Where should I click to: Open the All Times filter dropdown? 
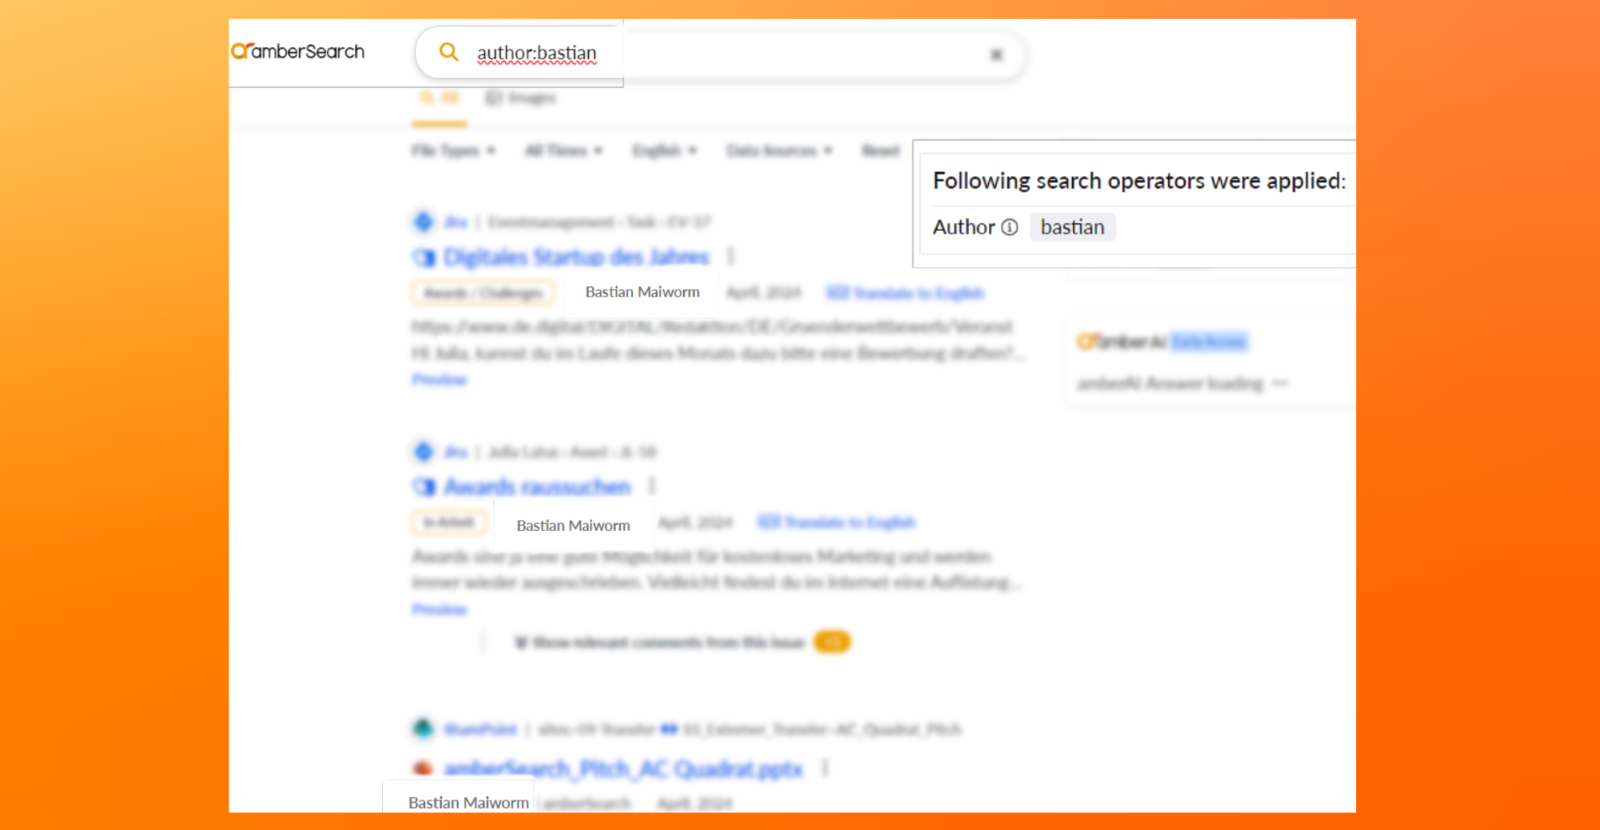[564, 151]
